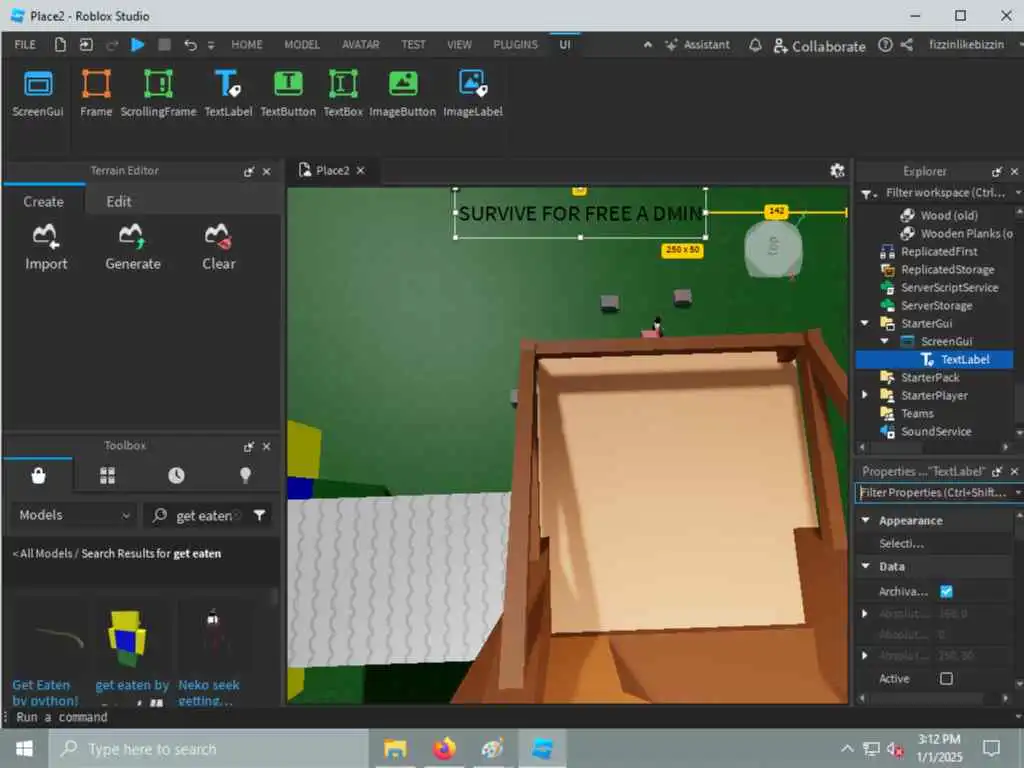Image resolution: width=1024 pixels, height=768 pixels.
Task: Click the Stop playtest button
Action: pos(165,44)
